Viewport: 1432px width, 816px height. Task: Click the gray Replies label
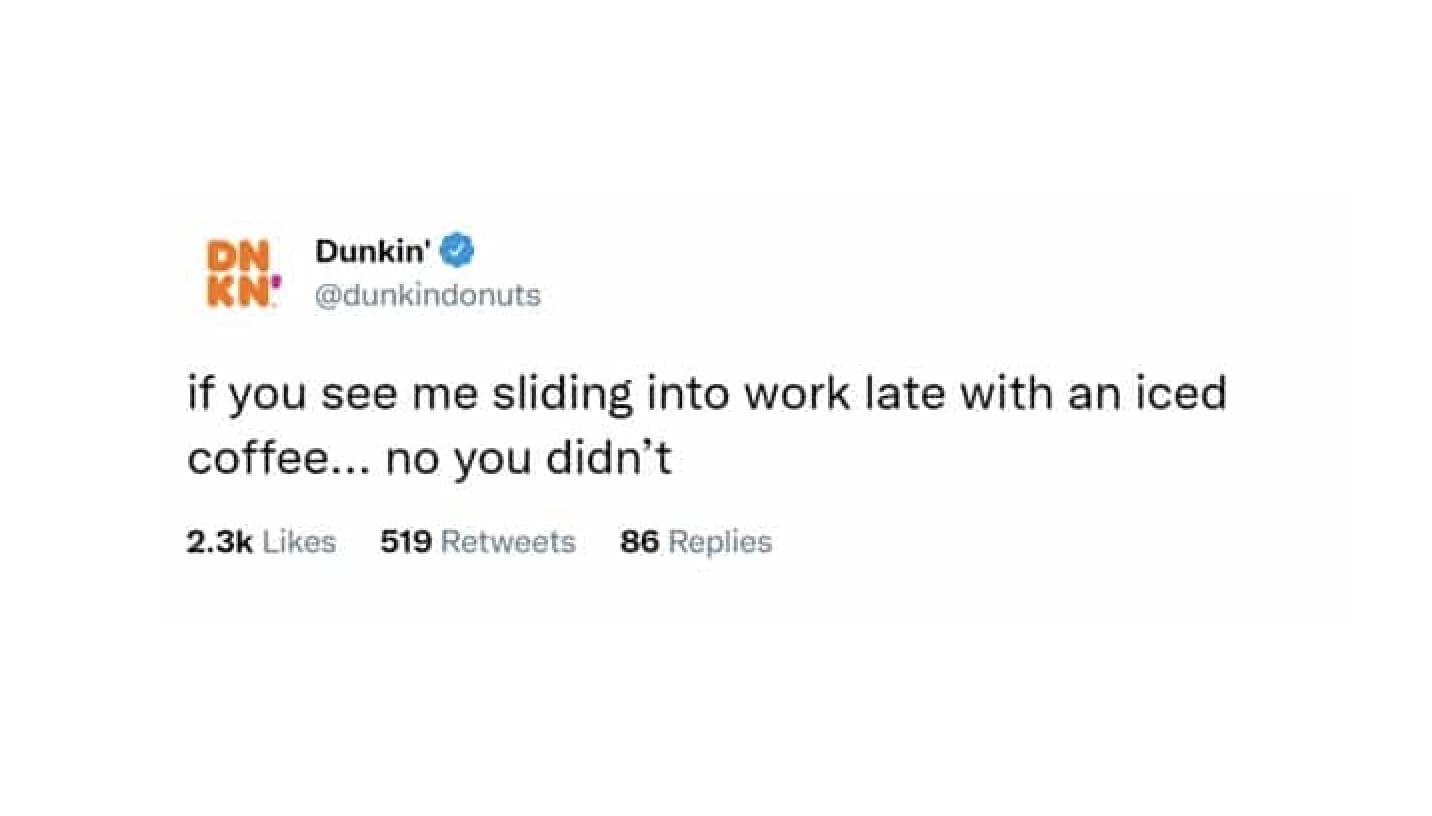tap(720, 542)
